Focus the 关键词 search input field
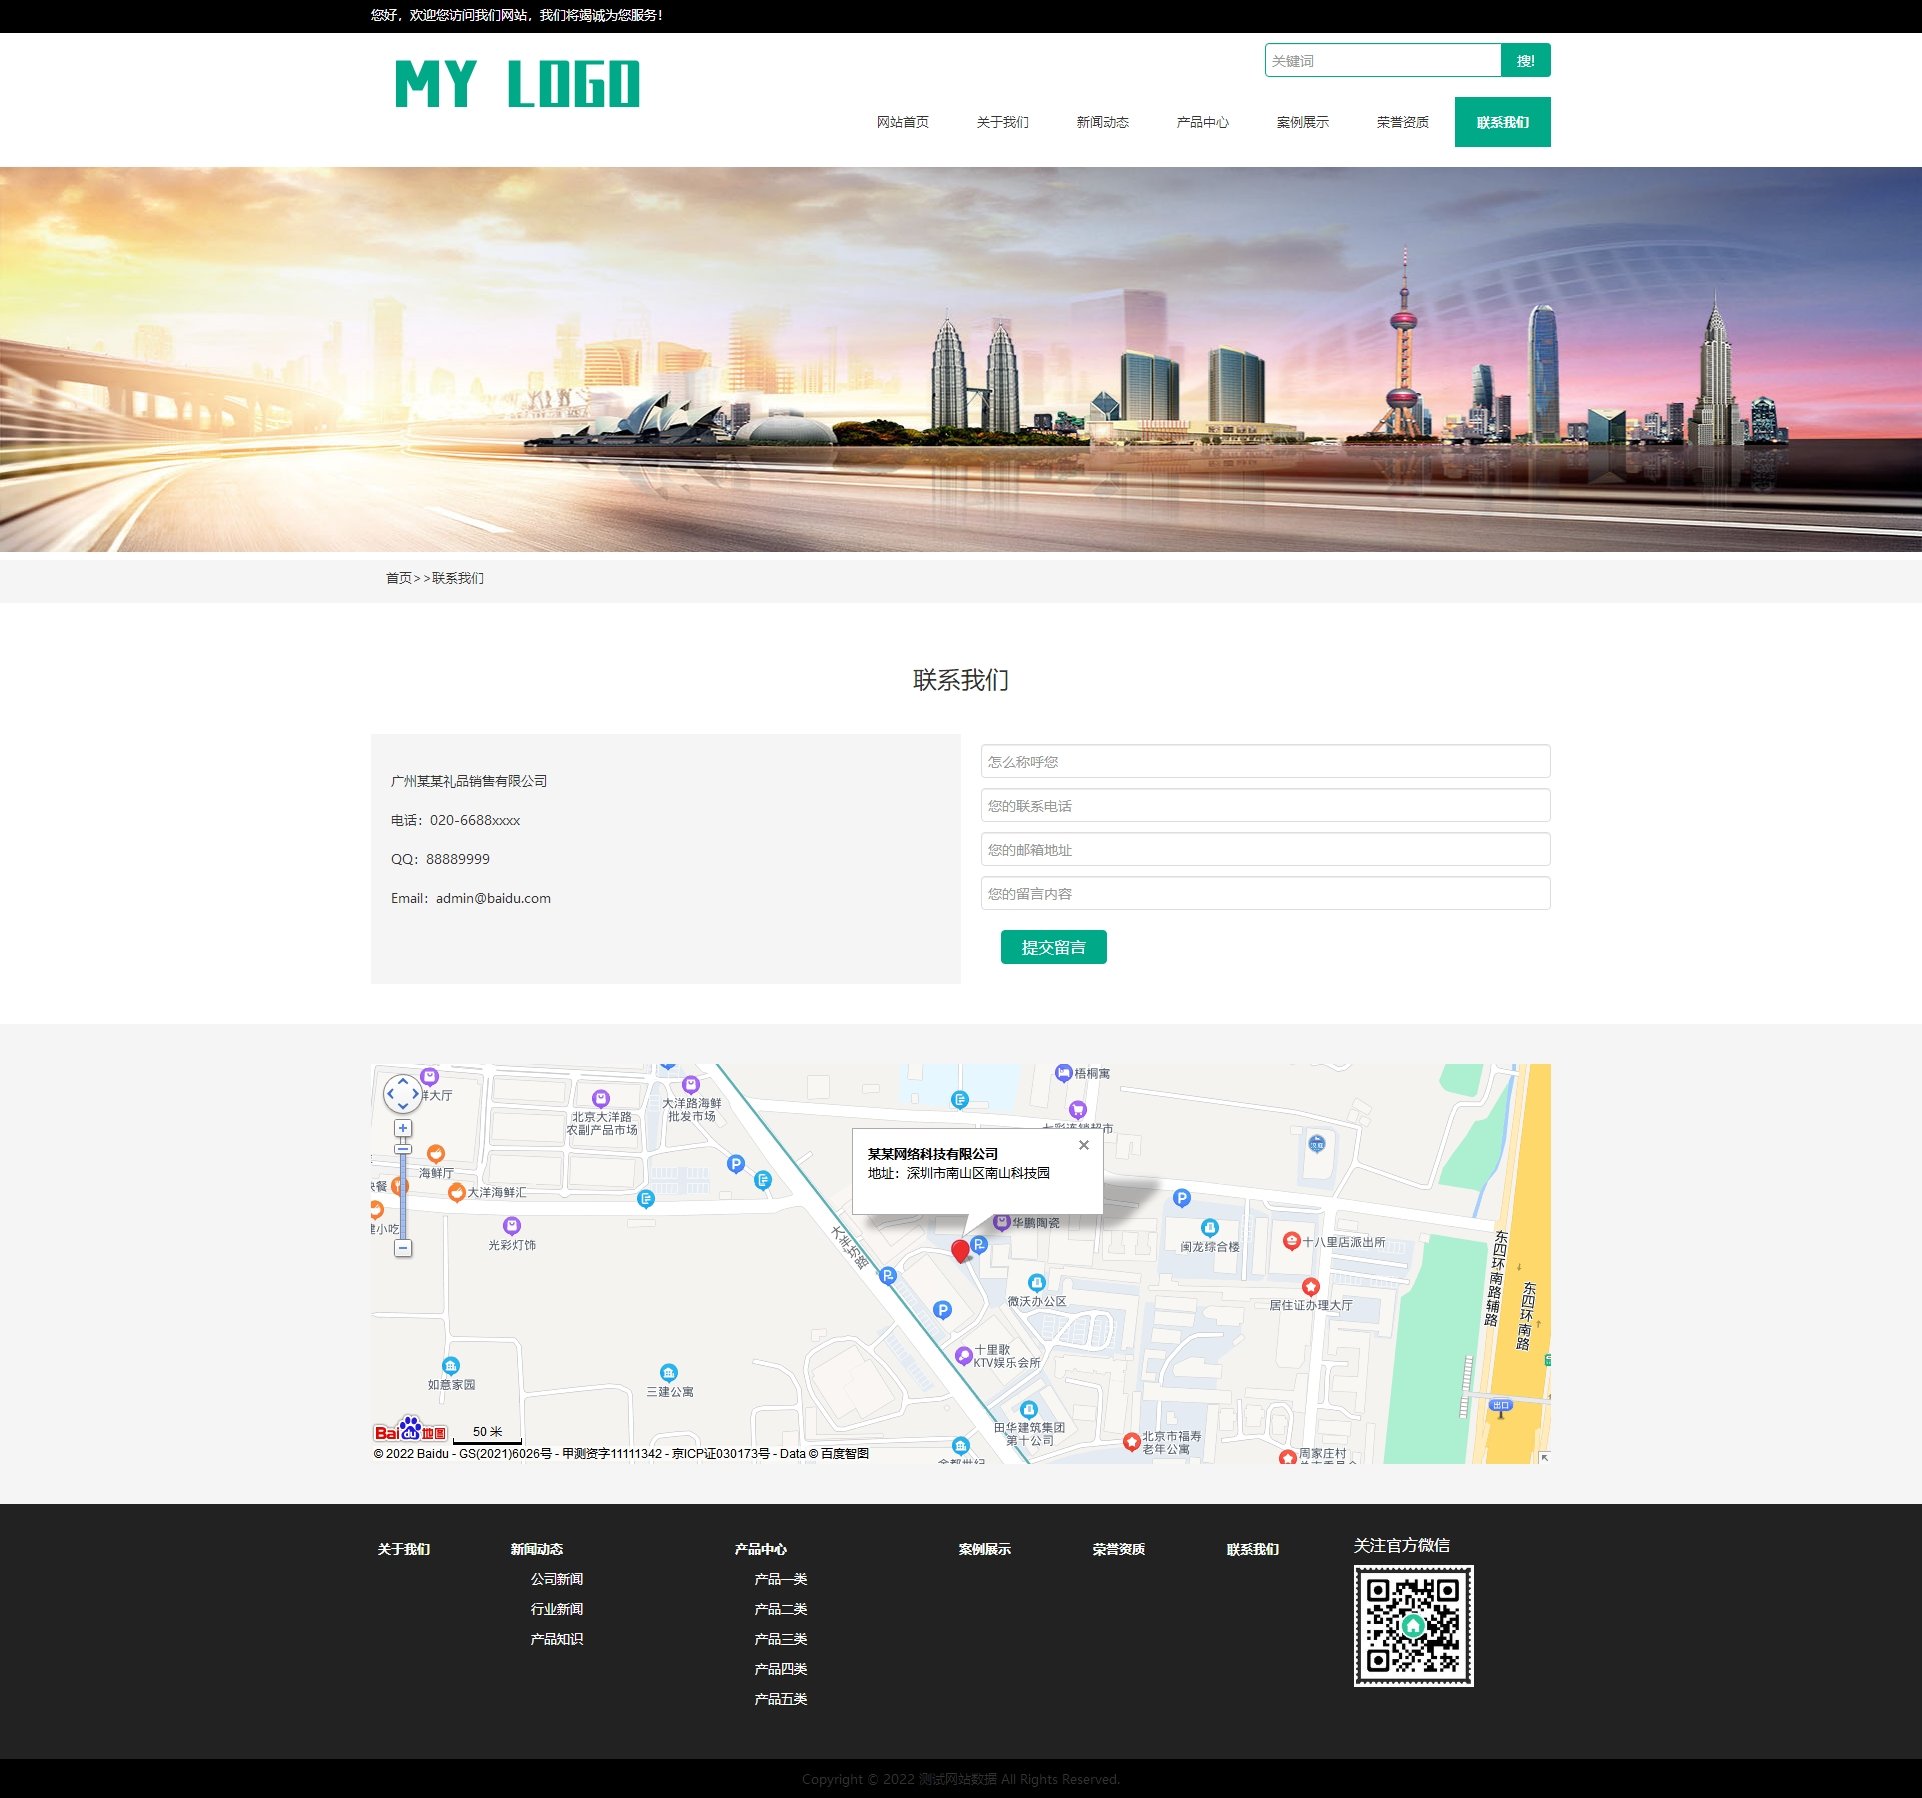 tap(1382, 60)
